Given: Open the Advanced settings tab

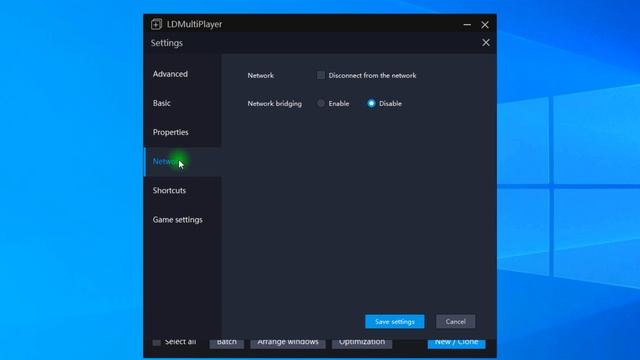Looking at the screenshot, I should [183, 74].
